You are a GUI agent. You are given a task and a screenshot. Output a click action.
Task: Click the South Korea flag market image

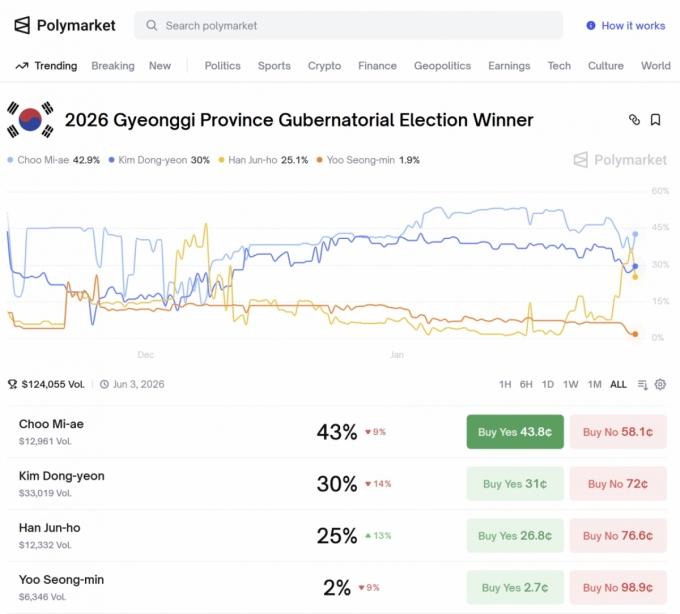(x=31, y=120)
